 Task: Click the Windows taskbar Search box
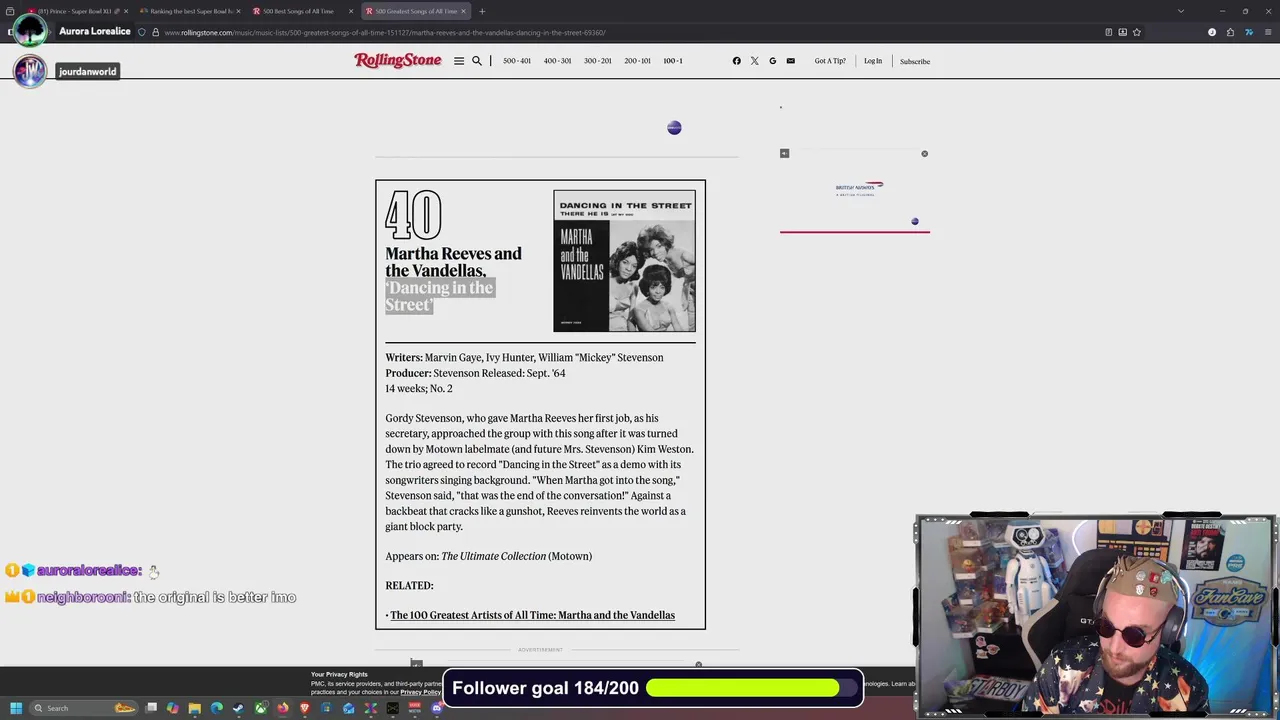point(84,708)
